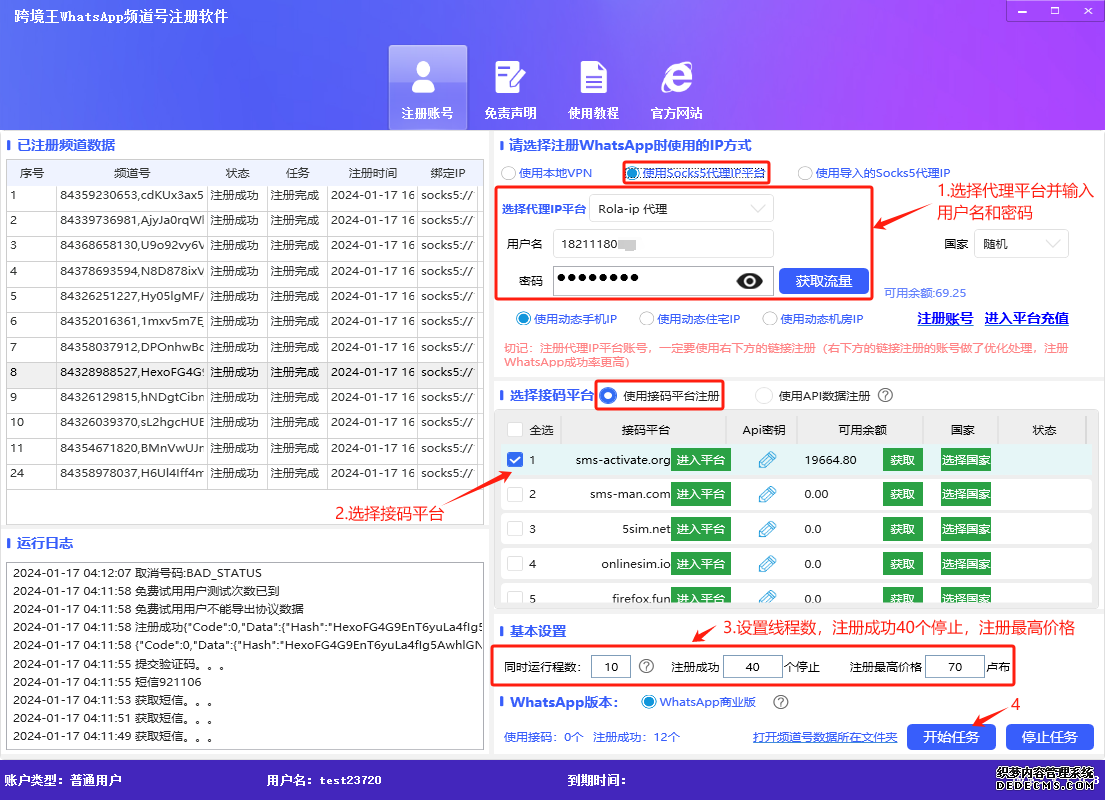Uncheck the sms-activate.org platform checkbox

[x=514, y=458]
